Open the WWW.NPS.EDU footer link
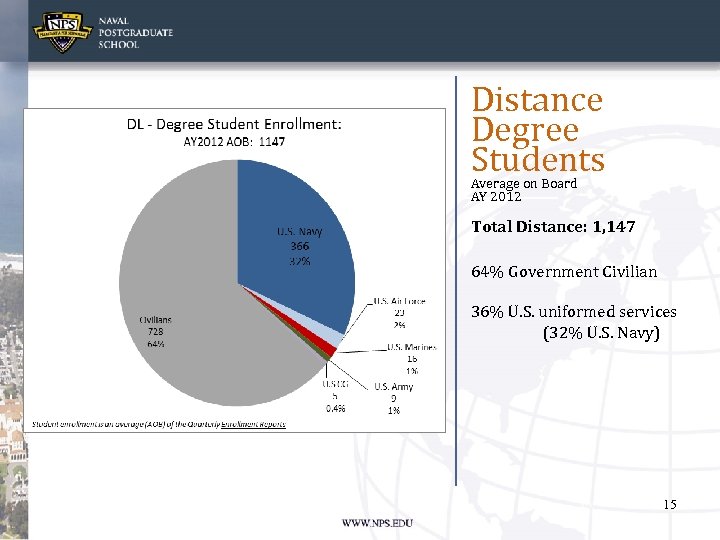Screen dimensions: 720x540 click(x=377, y=523)
